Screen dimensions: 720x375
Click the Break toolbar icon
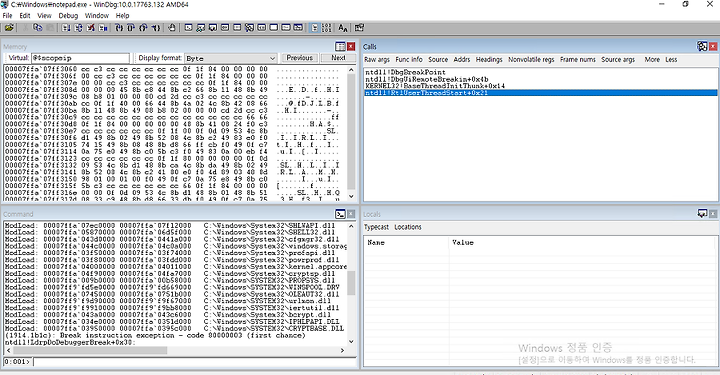point(103,28)
